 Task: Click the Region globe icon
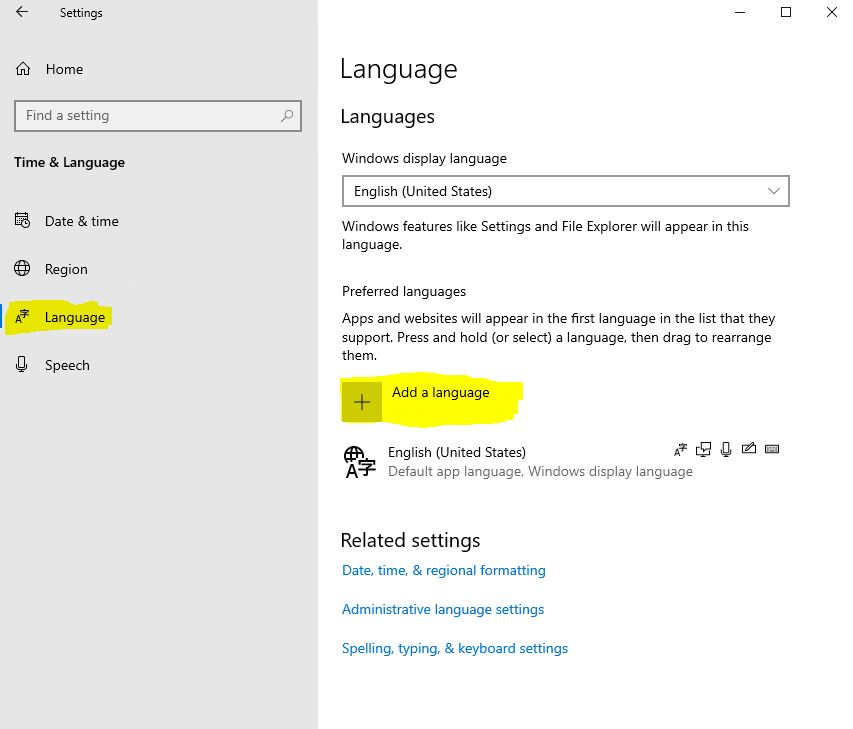[22, 268]
